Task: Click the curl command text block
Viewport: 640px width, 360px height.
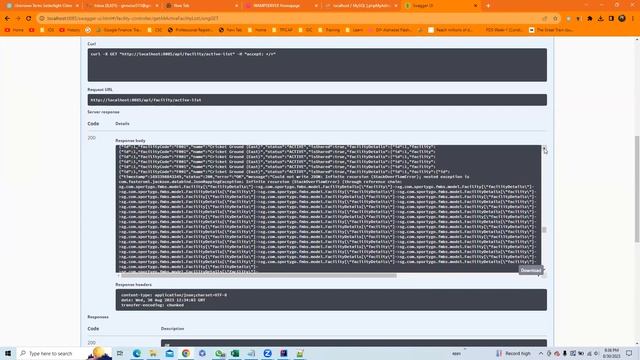Action: pyautogui.click(x=317, y=65)
